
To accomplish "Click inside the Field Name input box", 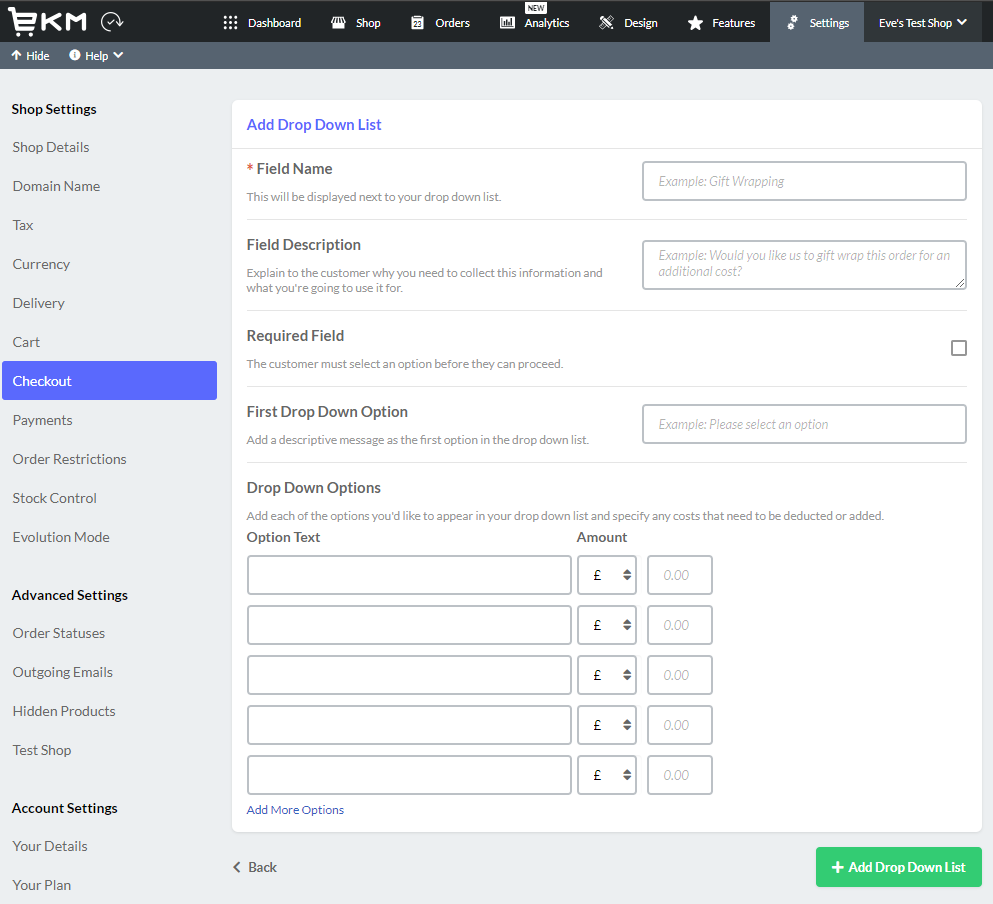I will click(x=803, y=181).
